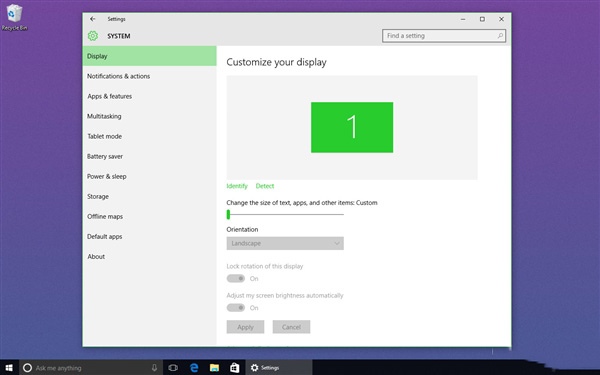
Task: Open Task View from the taskbar
Action: [x=173, y=368]
